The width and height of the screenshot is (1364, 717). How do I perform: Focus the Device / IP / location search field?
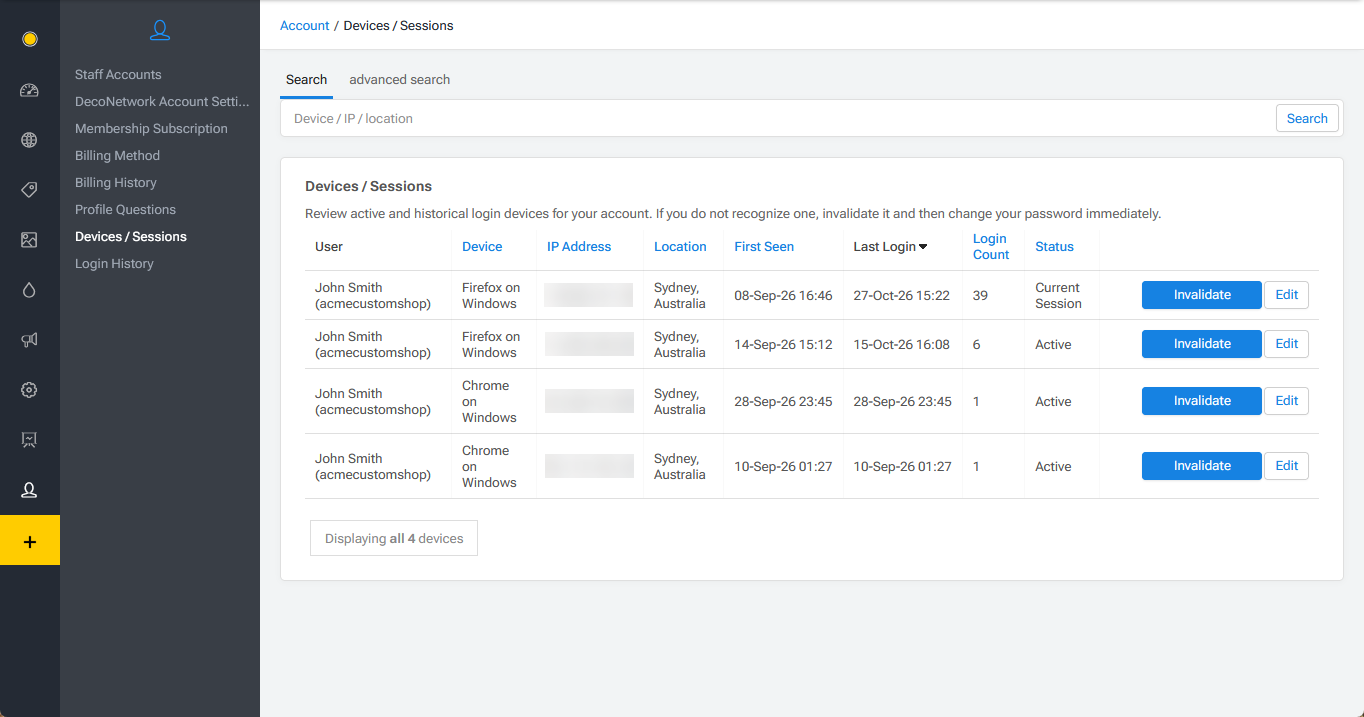coord(778,118)
